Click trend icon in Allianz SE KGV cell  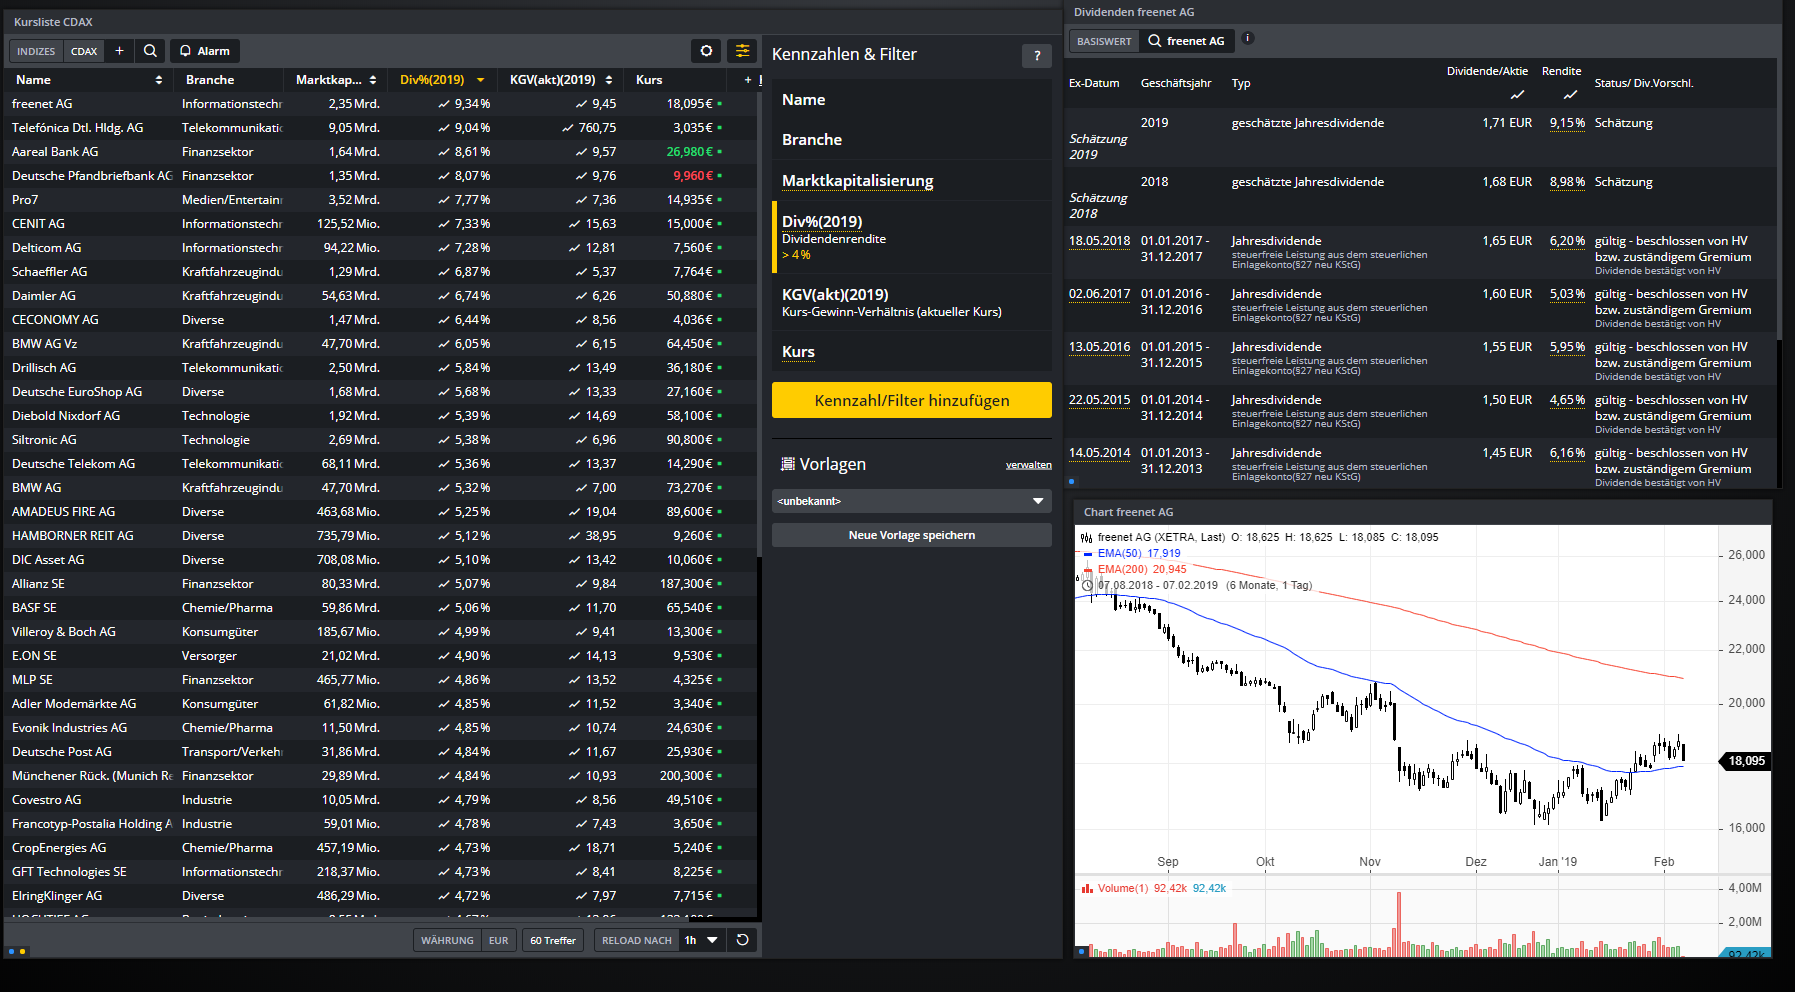pos(581,584)
